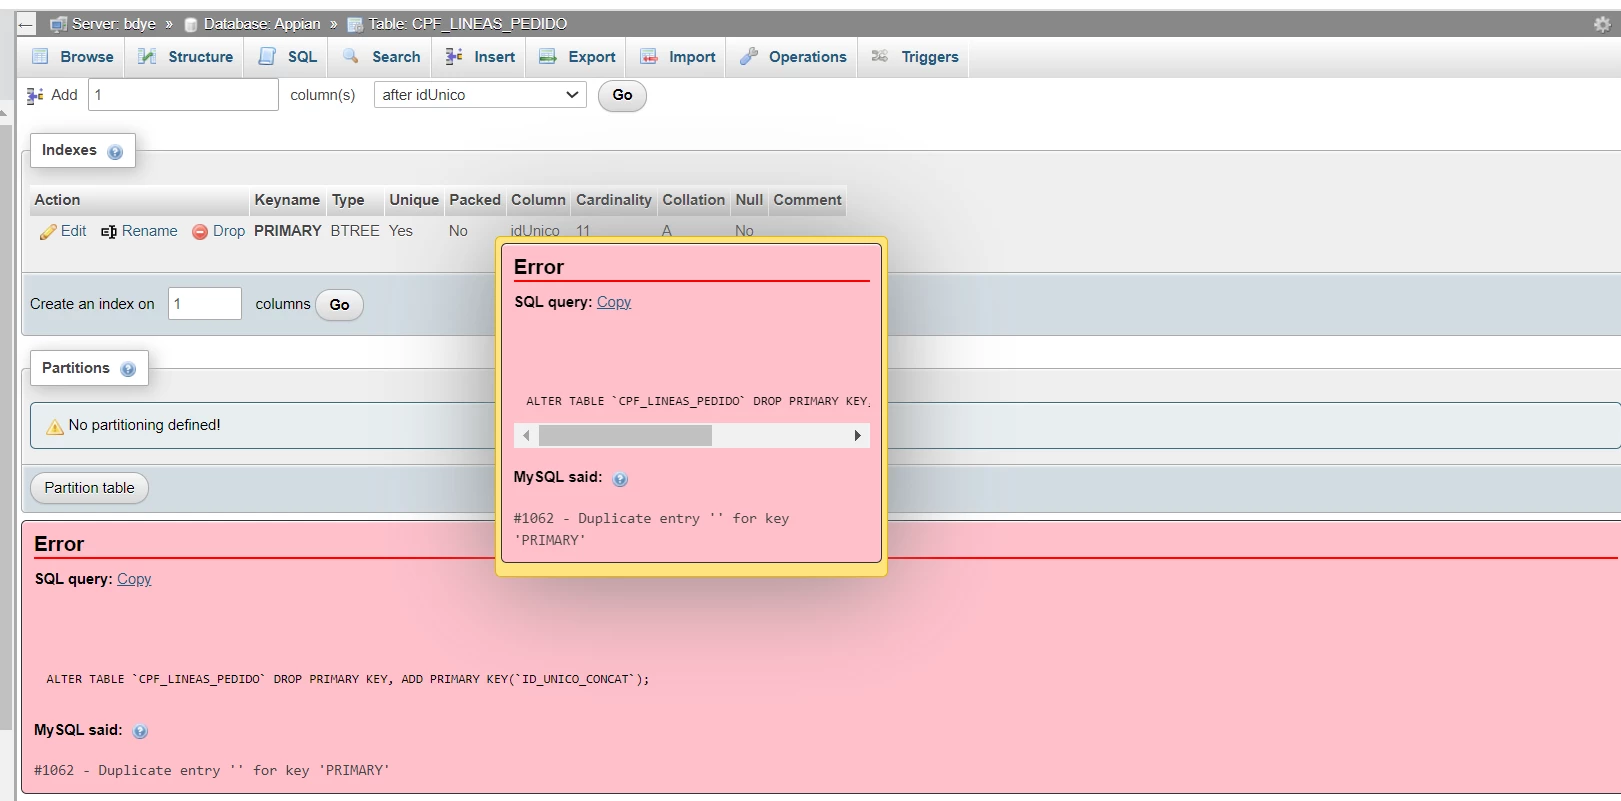
Task: Click Go next to add columns
Action: pos(622,95)
